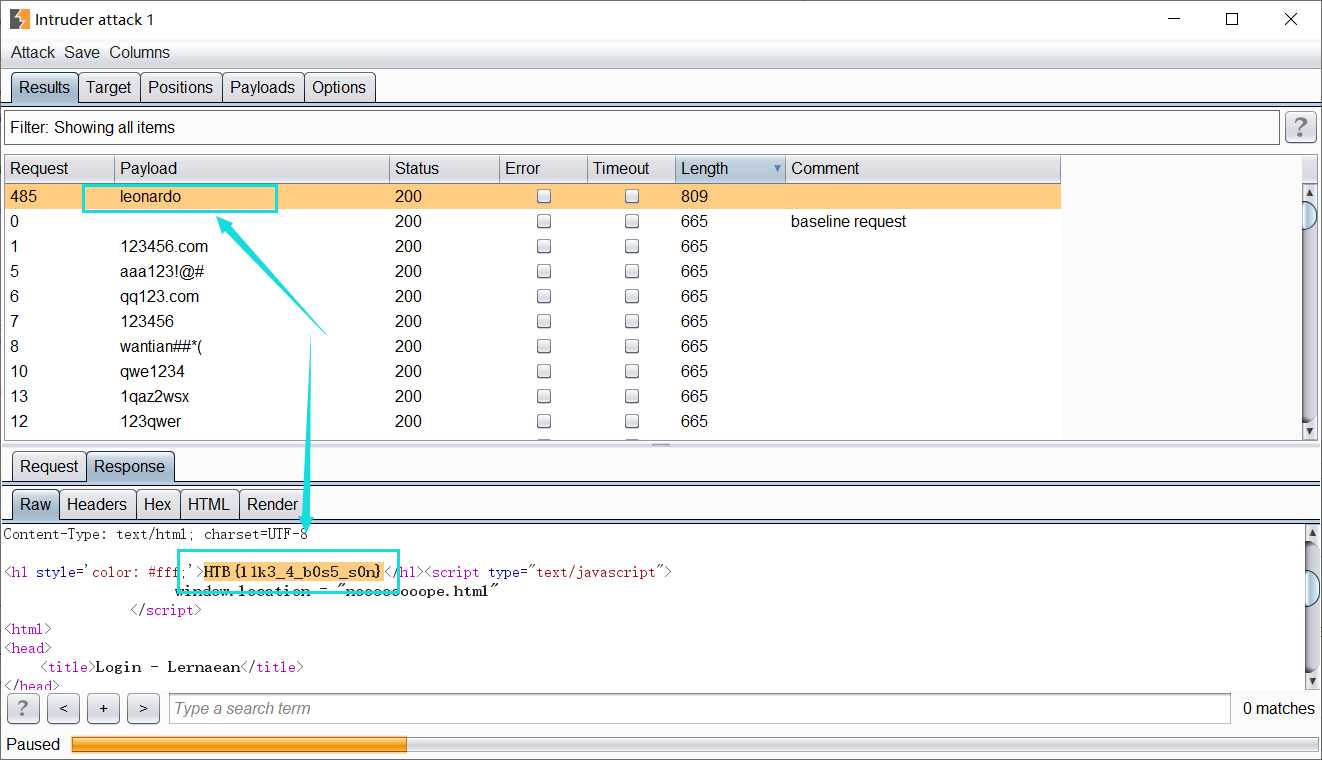The image size is (1322, 760).
Task: Select the Results tab
Action: pyautogui.click(x=44, y=87)
